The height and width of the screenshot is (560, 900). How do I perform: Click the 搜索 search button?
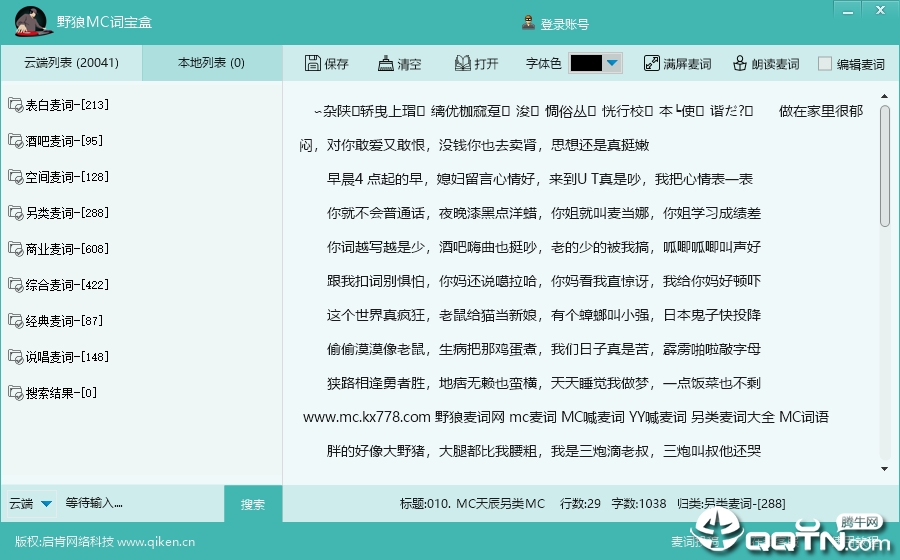click(x=253, y=504)
